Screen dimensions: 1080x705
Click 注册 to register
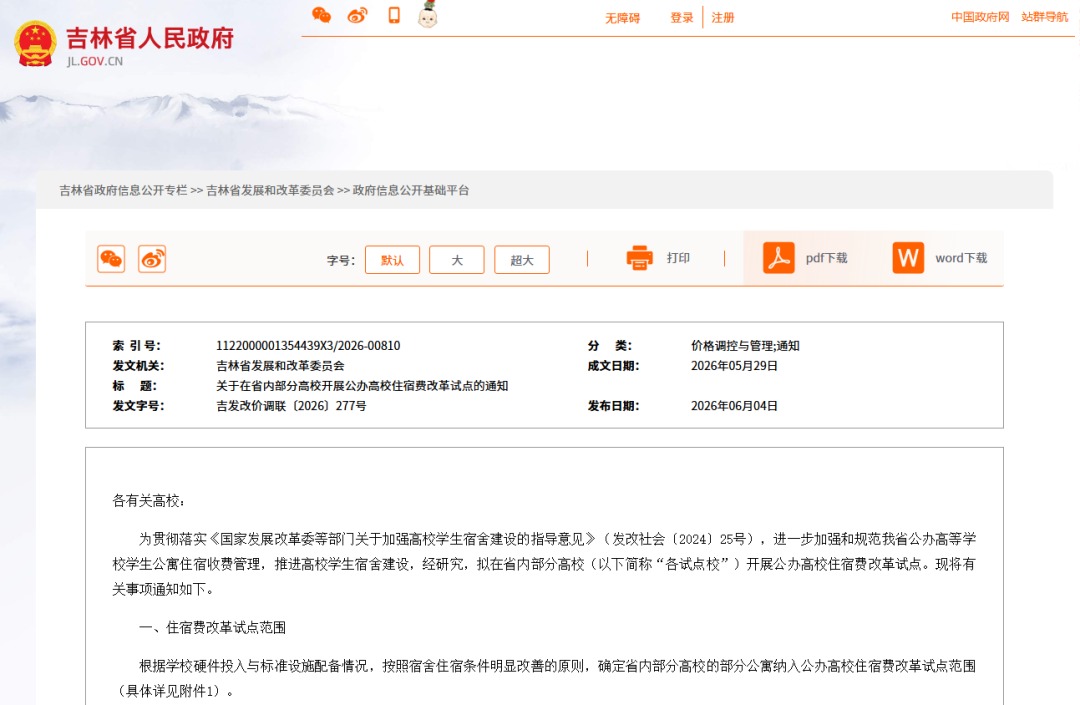click(723, 18)
